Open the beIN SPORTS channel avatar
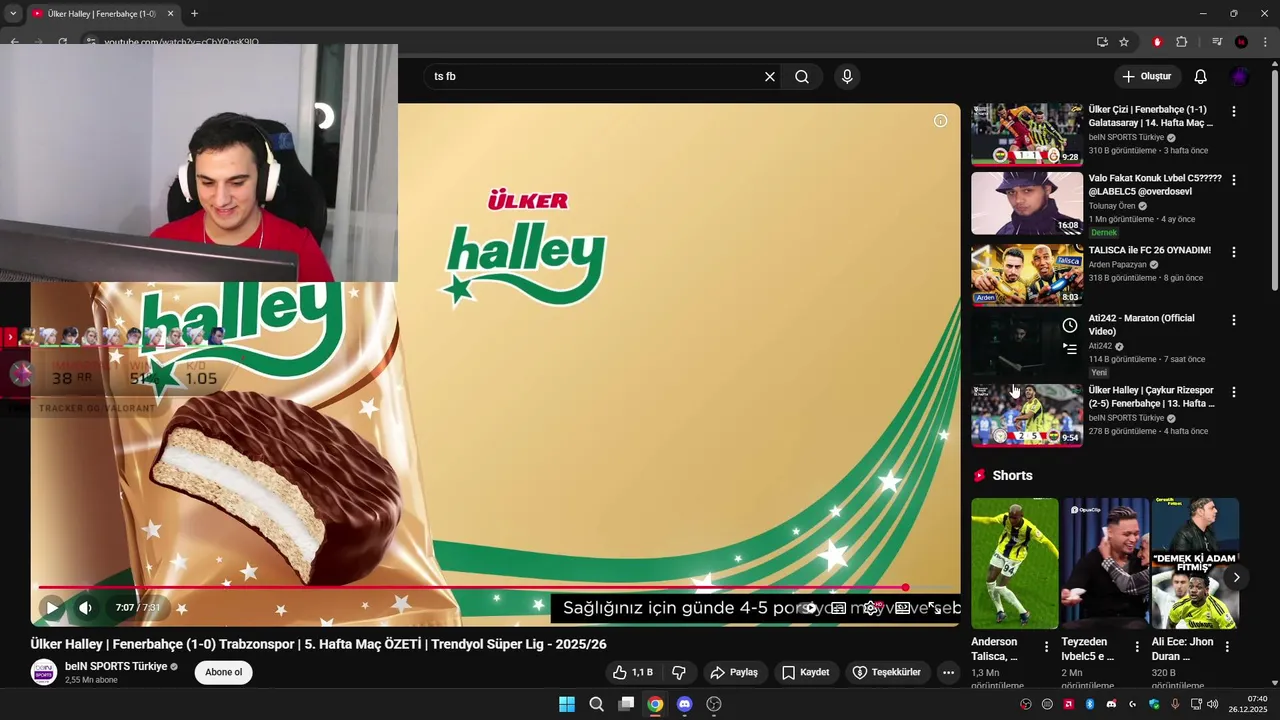This screenshot has width=1280, height=720. pos(44,672)
